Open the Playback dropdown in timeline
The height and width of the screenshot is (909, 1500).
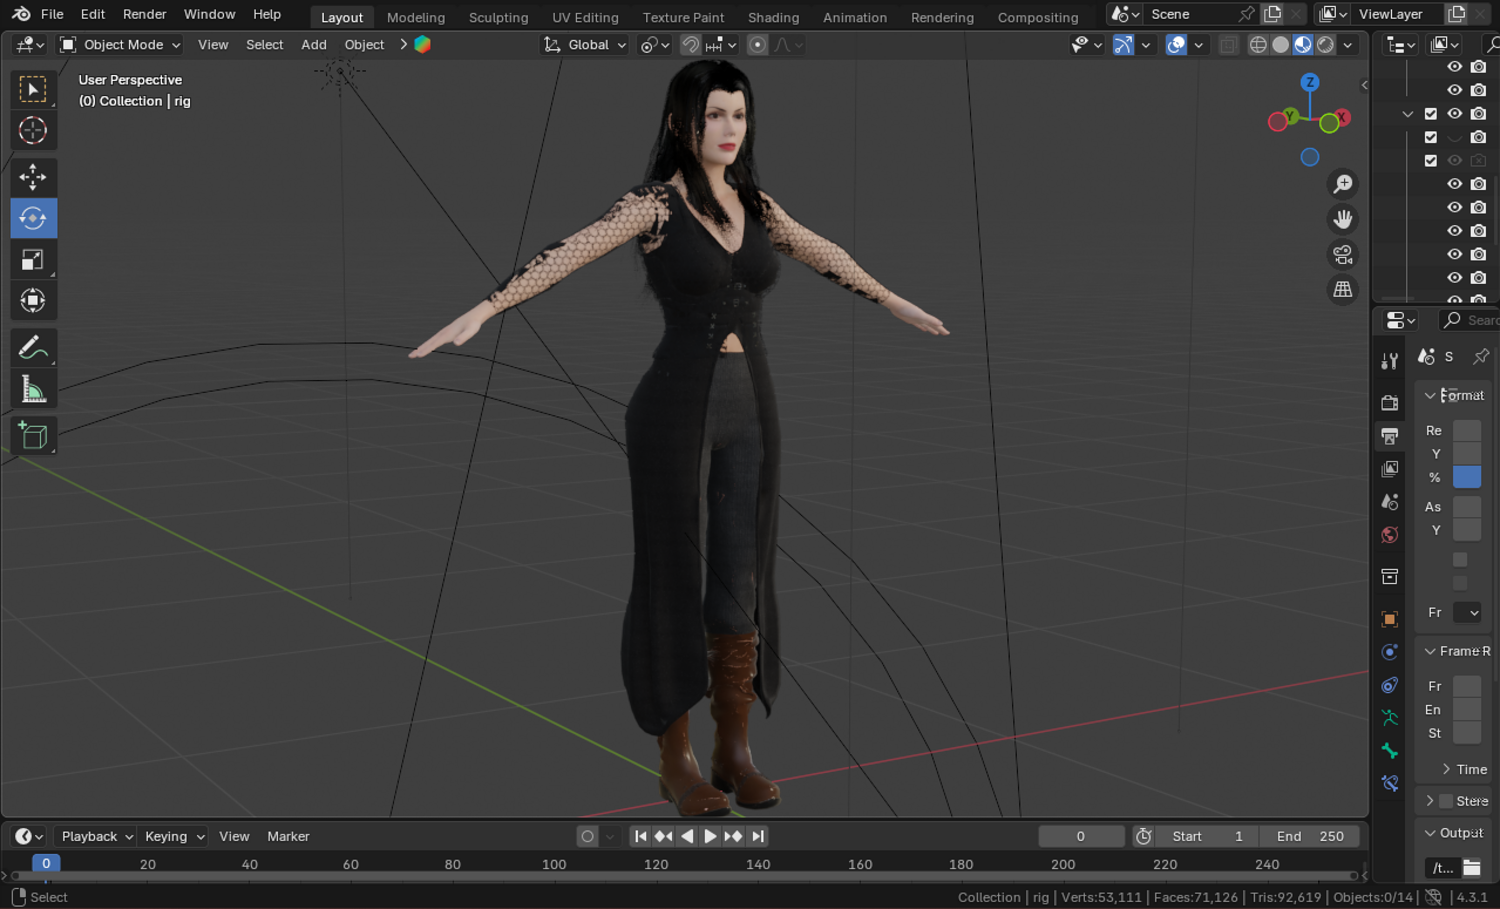tap(97, 836)
